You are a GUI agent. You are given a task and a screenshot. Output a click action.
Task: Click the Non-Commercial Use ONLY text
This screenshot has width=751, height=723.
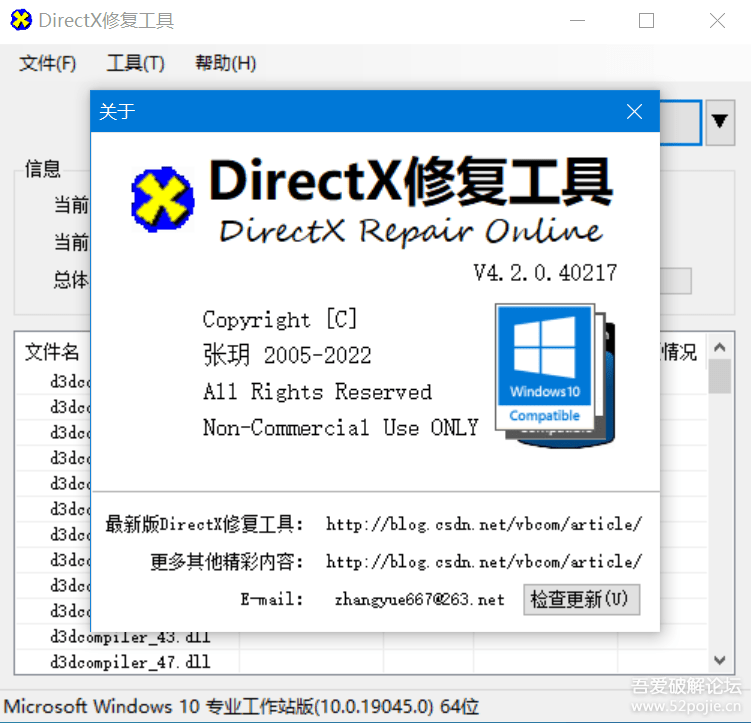click(341, 428)
